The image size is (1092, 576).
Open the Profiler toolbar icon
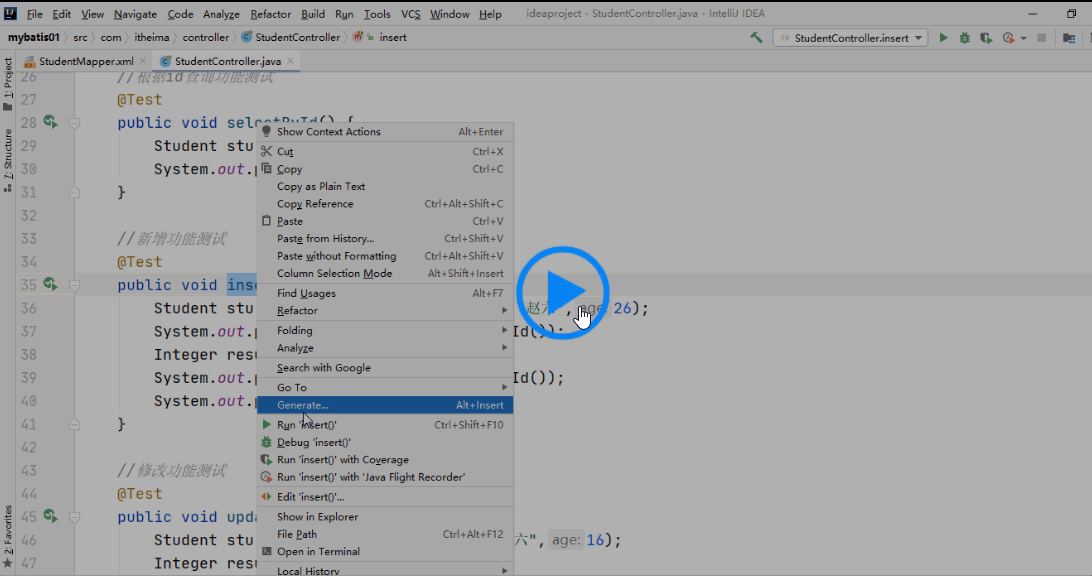[x=1008, y=37]
